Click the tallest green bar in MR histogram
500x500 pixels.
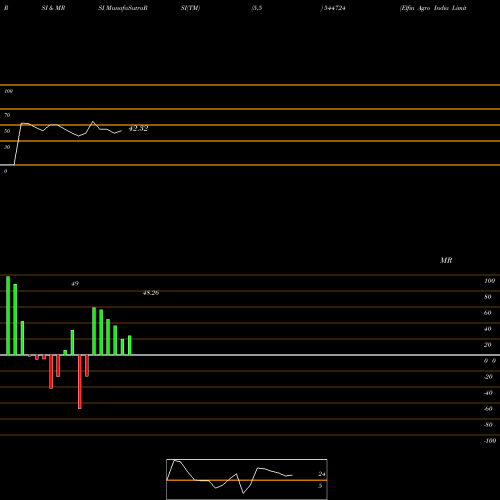point(8,316)
